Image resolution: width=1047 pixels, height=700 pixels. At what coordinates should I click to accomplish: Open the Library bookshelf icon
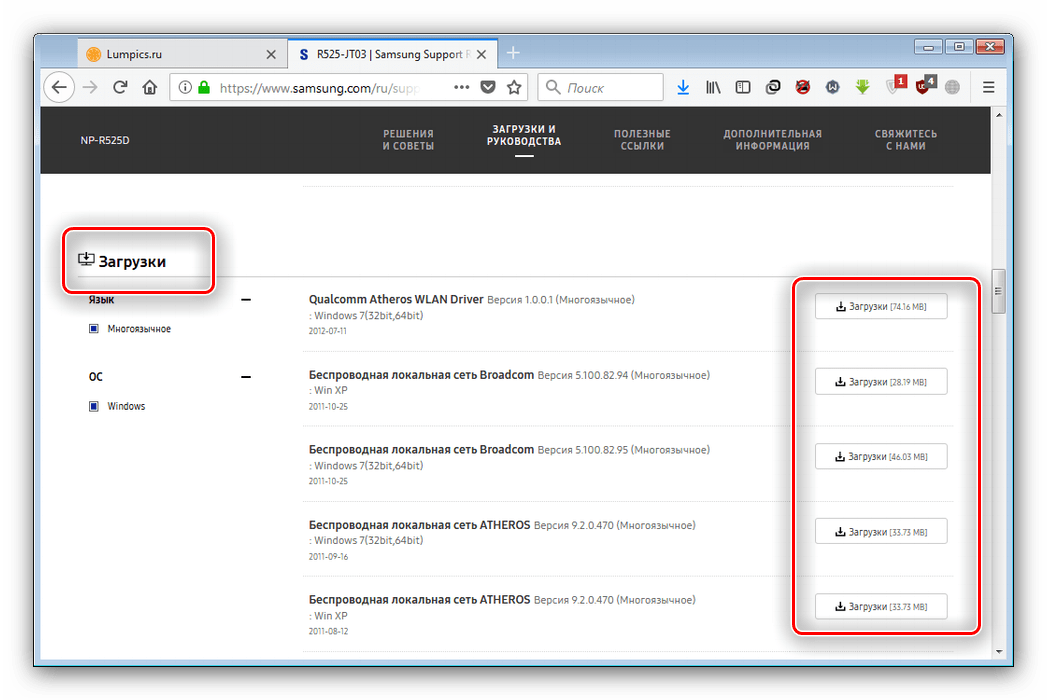713,88
